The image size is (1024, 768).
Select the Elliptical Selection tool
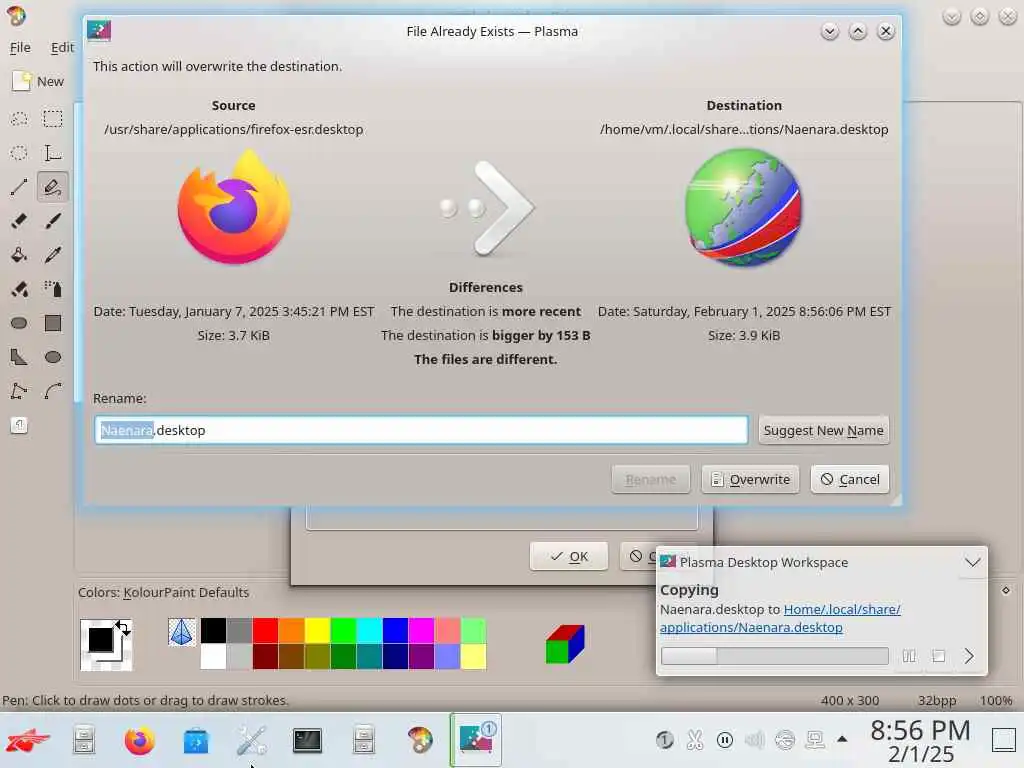tap(19, 153)
